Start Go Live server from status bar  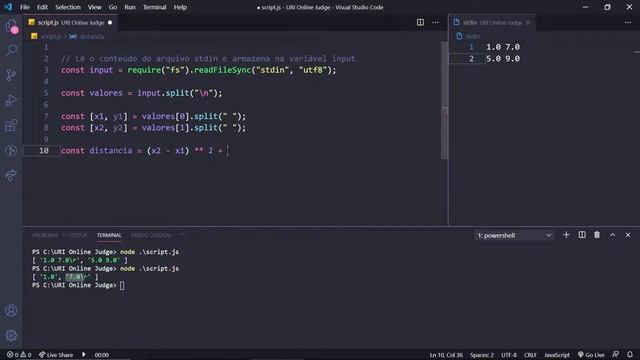[x=591, y=355]
